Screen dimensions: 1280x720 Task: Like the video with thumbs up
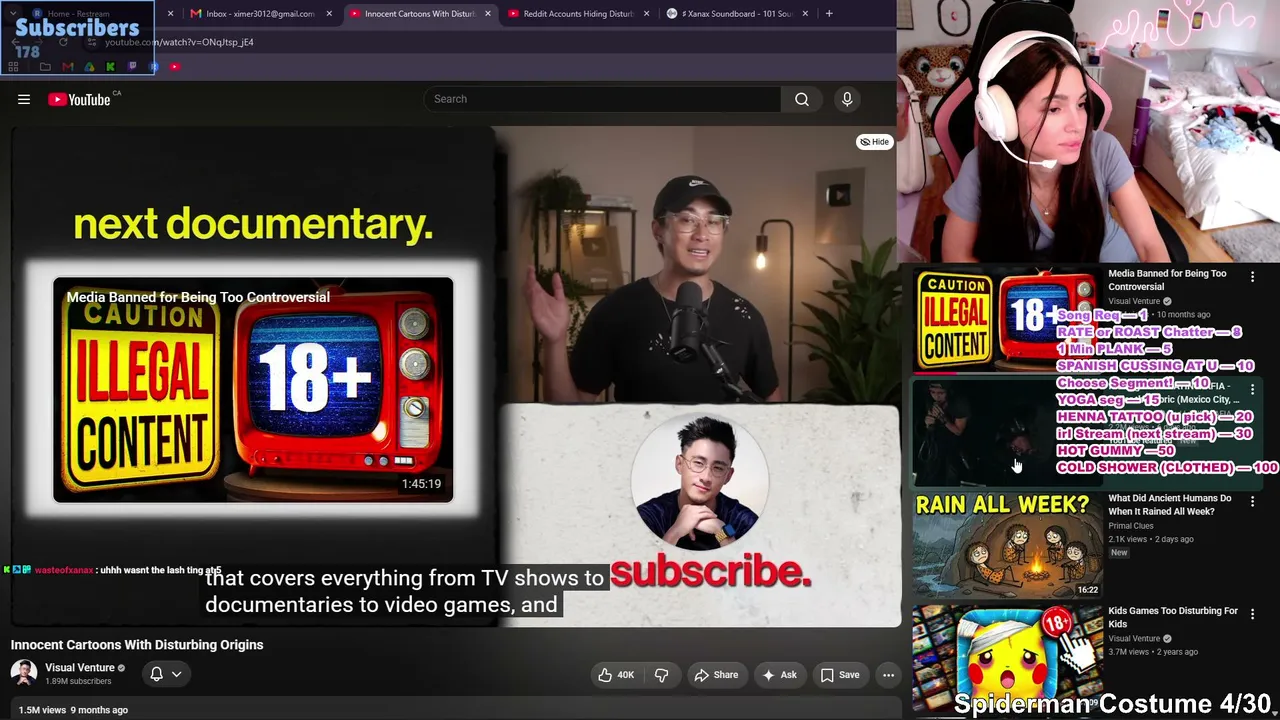tap(616, 675)
